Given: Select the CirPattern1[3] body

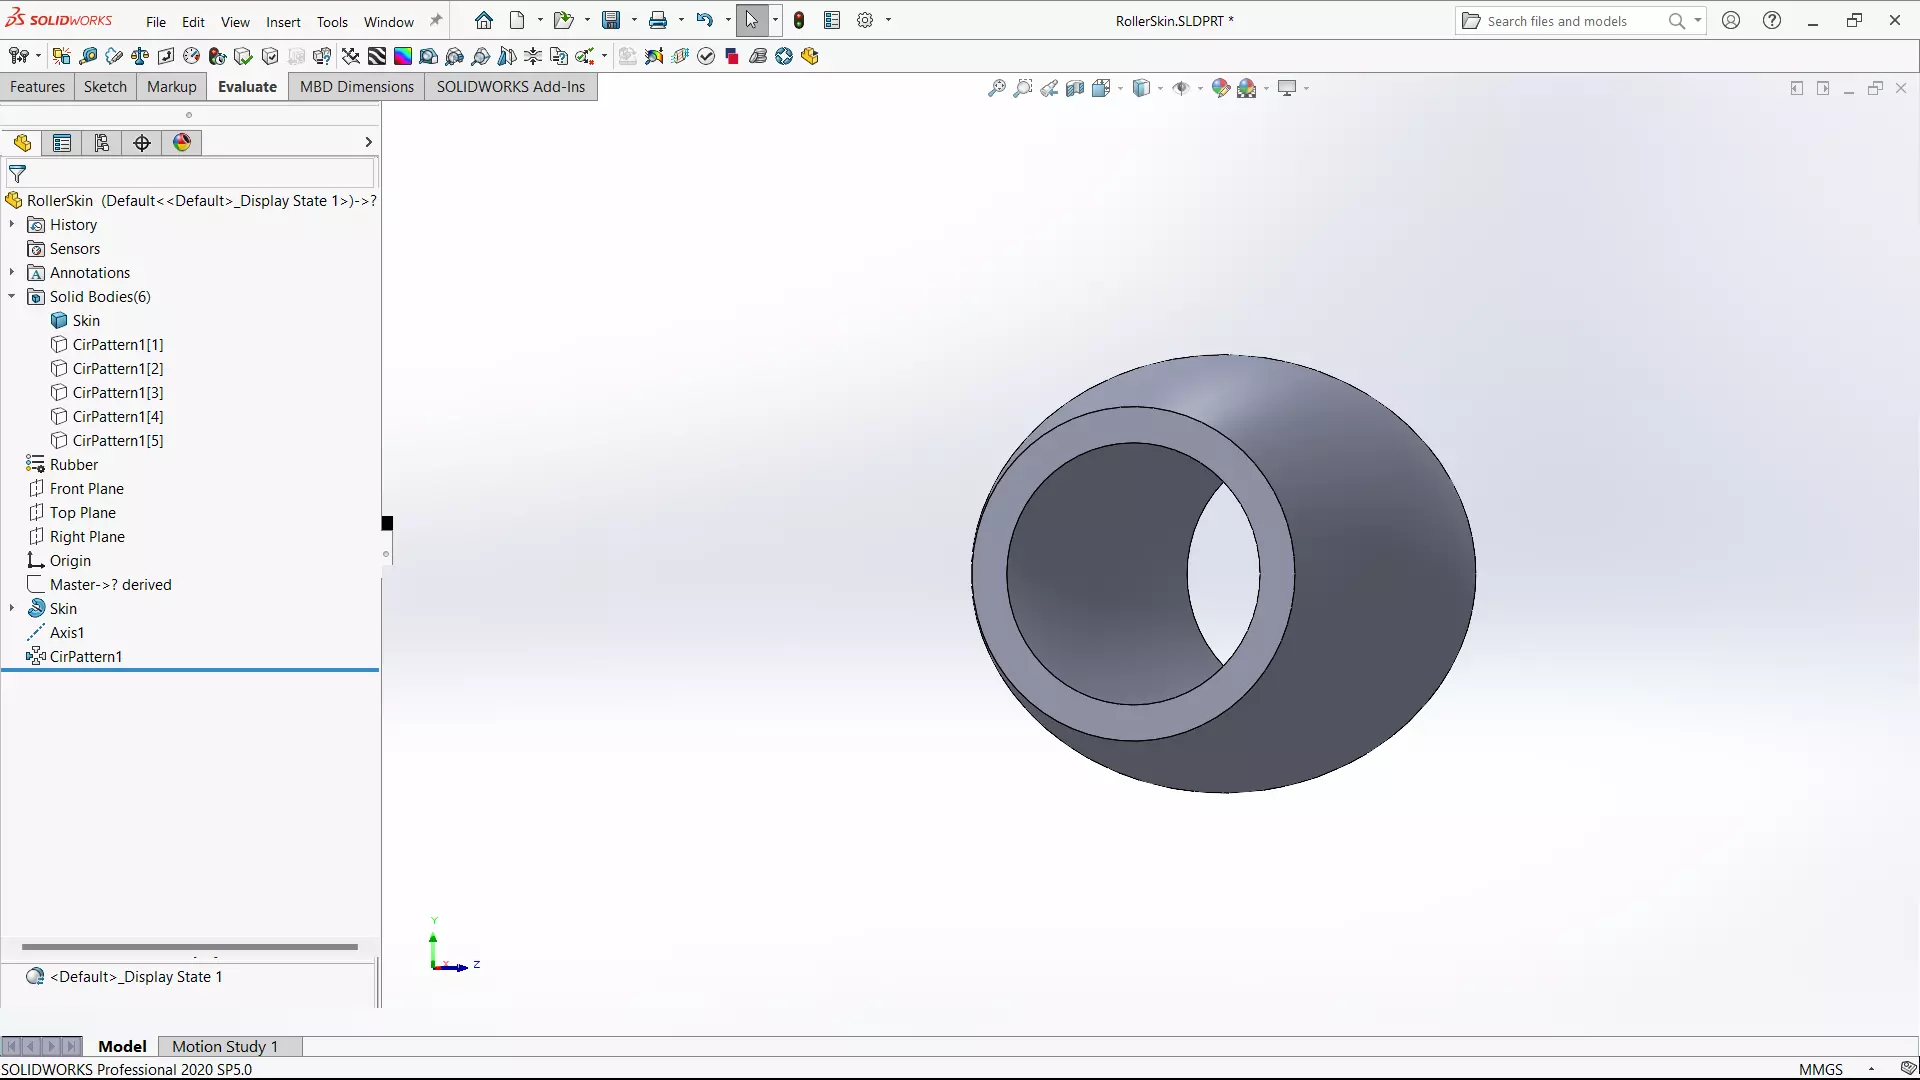Looking at the screenshot, I should point(107,393).
